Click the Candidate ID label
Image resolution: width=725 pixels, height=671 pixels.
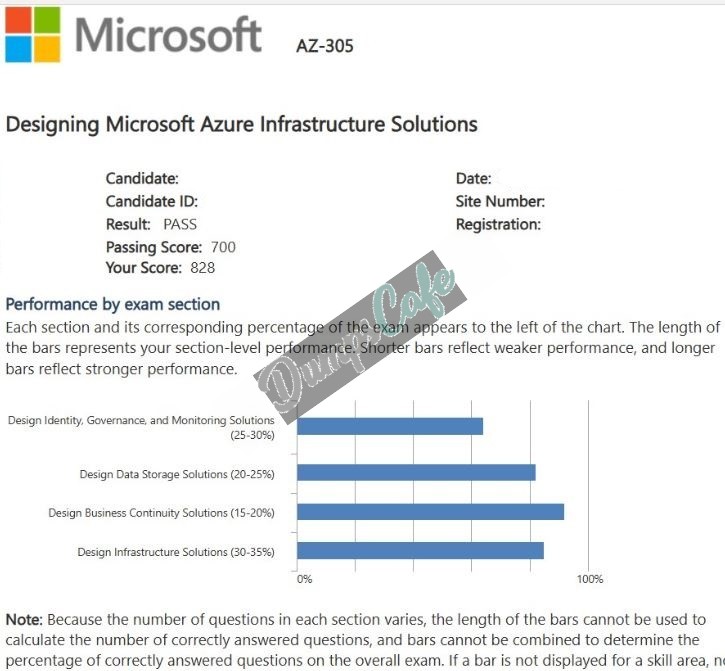[152, 202]
